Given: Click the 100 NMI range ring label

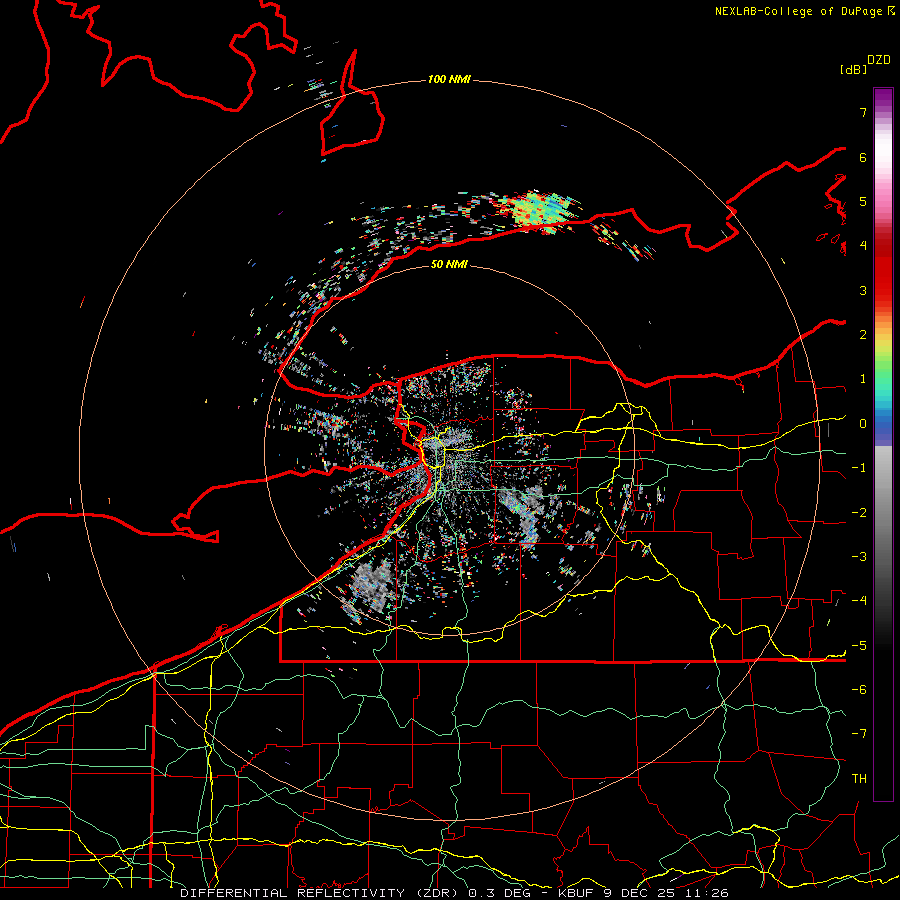Looking at the screenshot, I should [449, 79].
